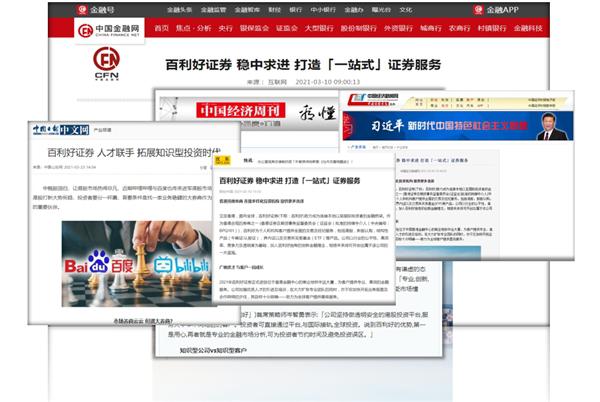The width and height of the screenshot is (600, 402).
Task: Click the 金融号 logo icon in the top bar
Action: (82, 10)
